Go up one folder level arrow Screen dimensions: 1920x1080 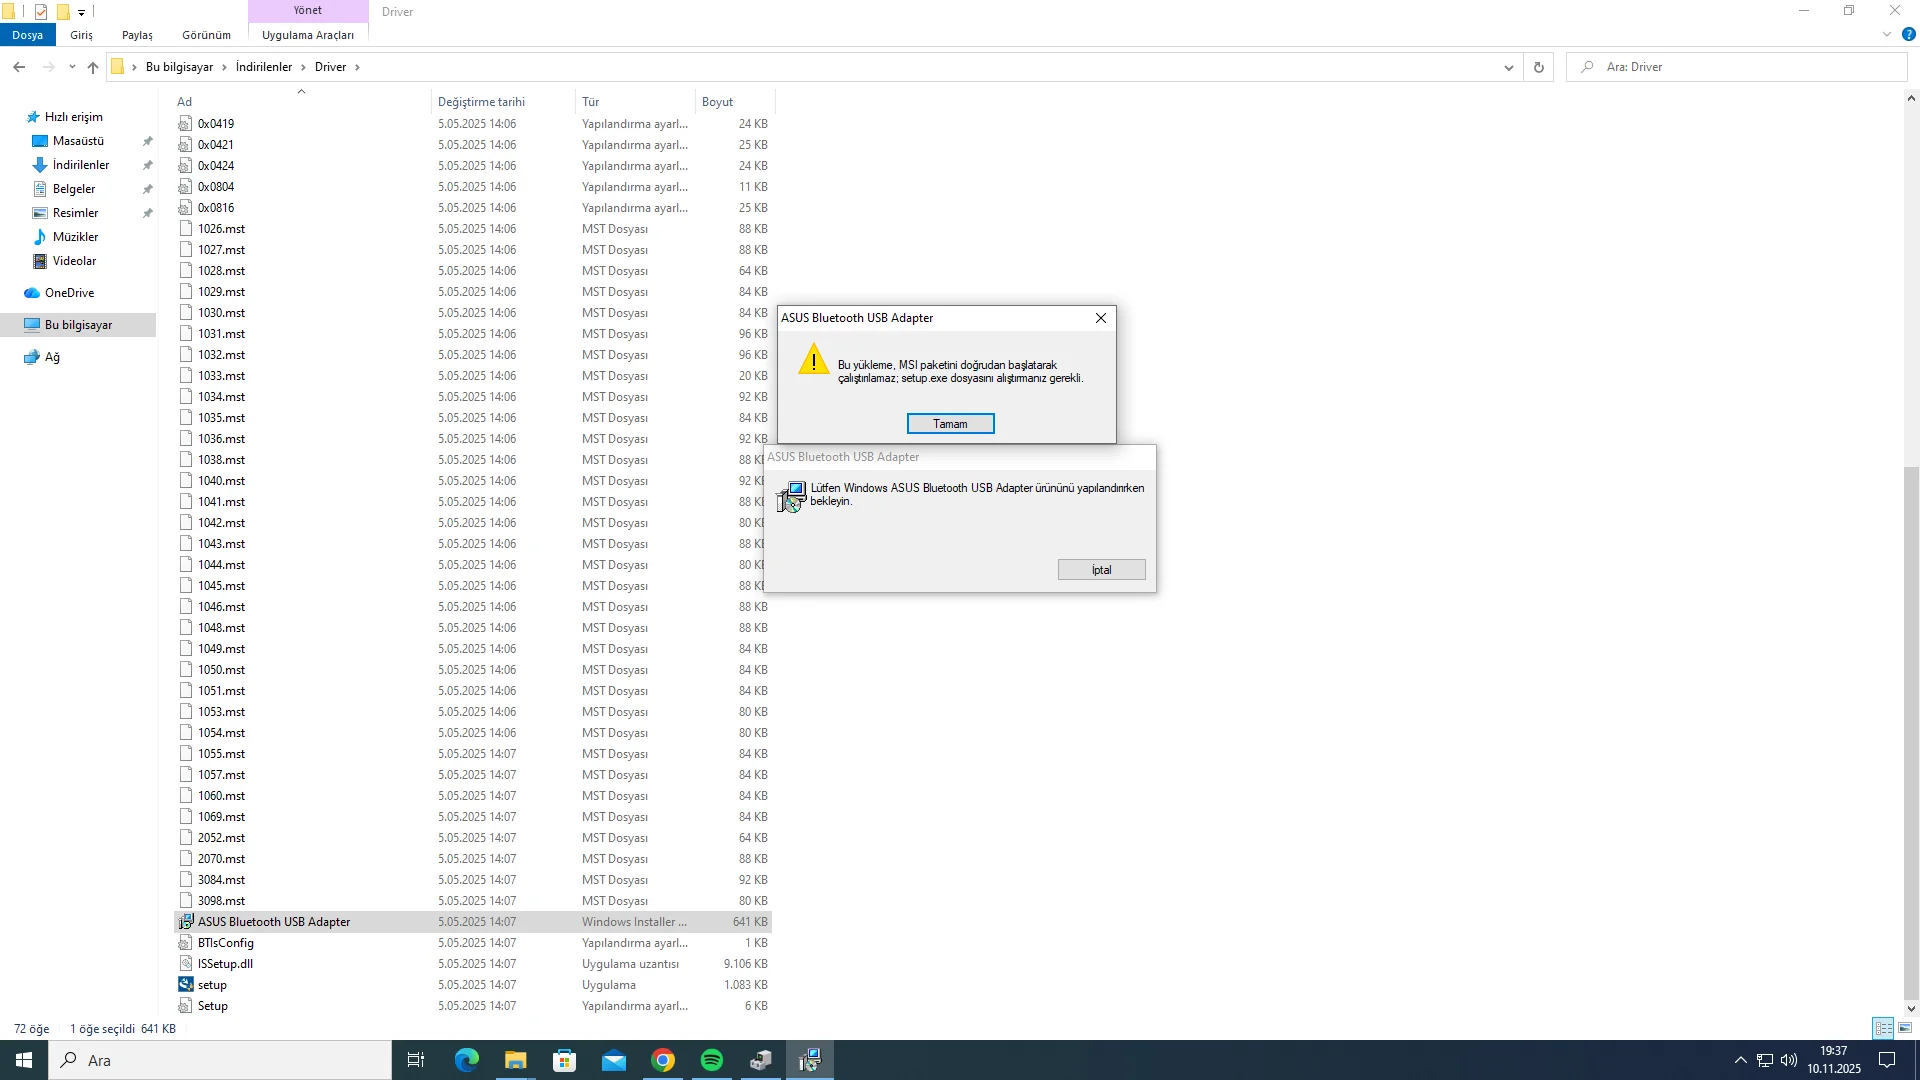[x=93, y=67]
